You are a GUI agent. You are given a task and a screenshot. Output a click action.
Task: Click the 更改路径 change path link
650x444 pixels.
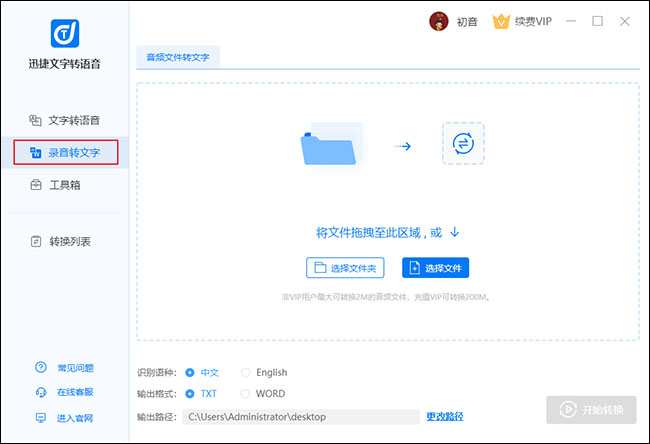pos(445,416)
